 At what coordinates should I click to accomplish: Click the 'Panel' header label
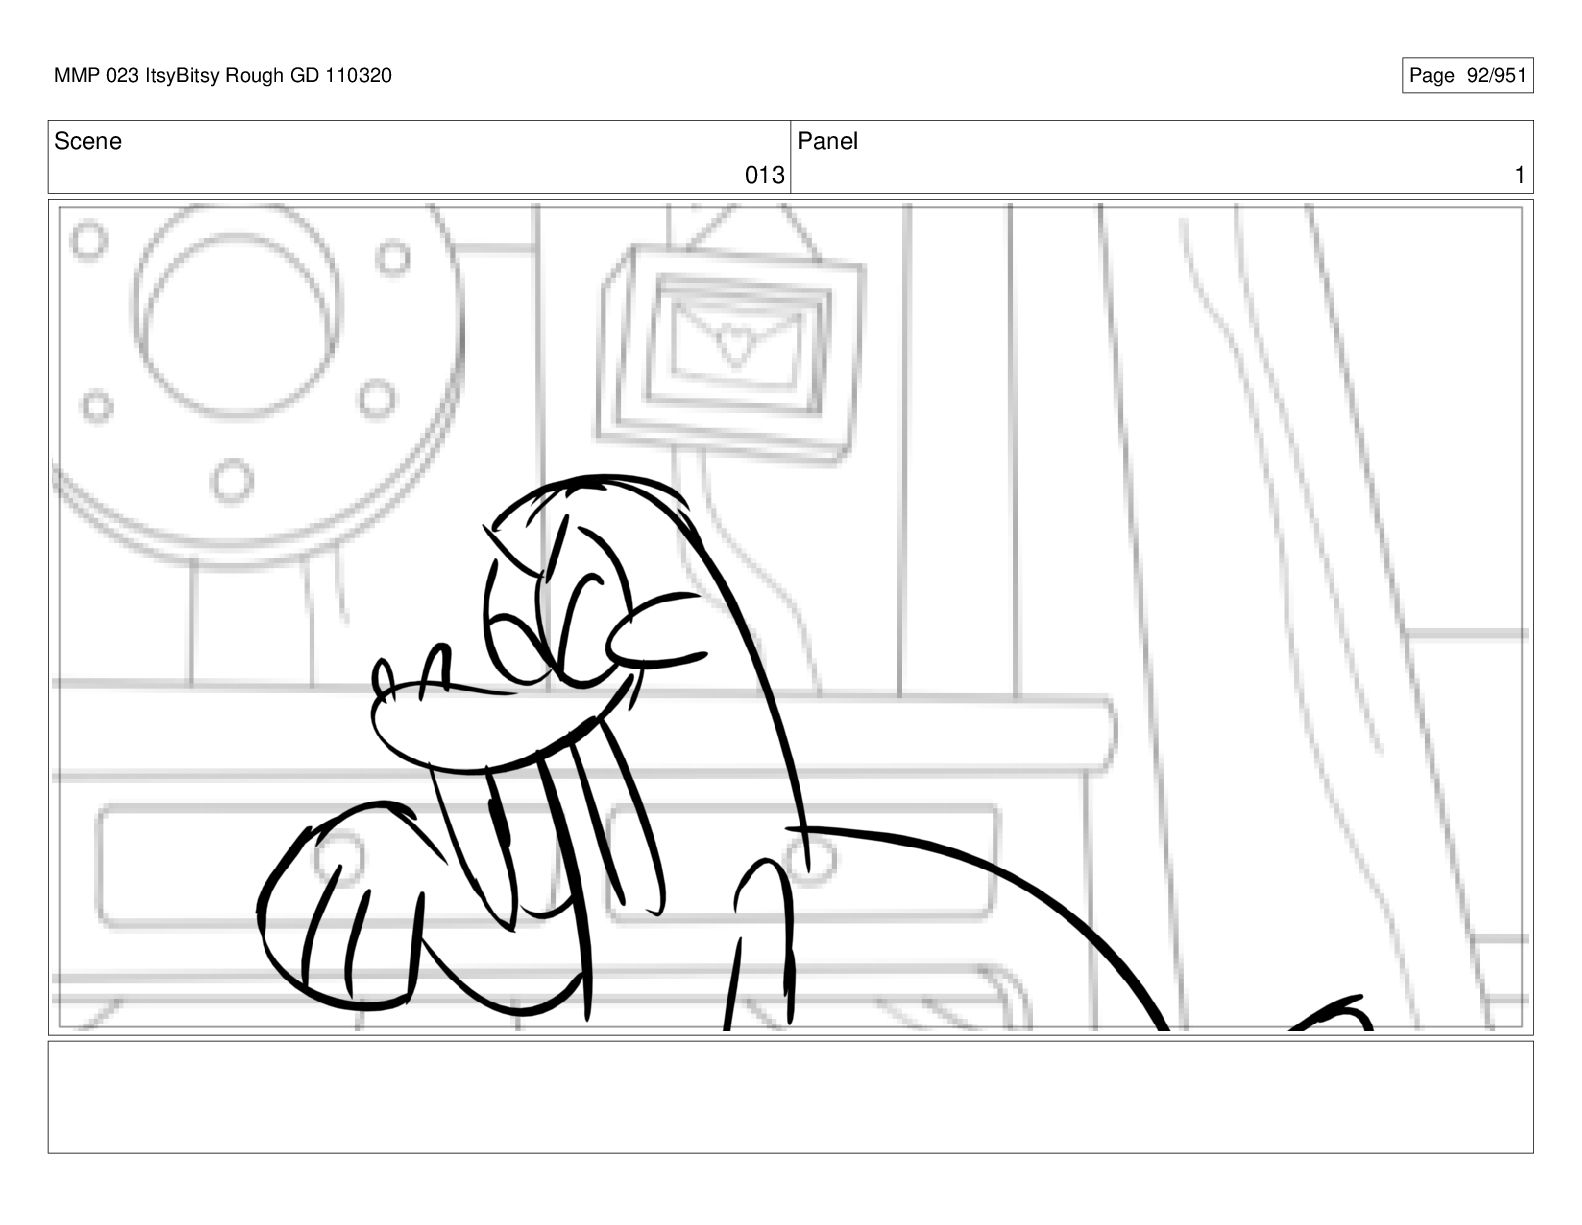827,142
